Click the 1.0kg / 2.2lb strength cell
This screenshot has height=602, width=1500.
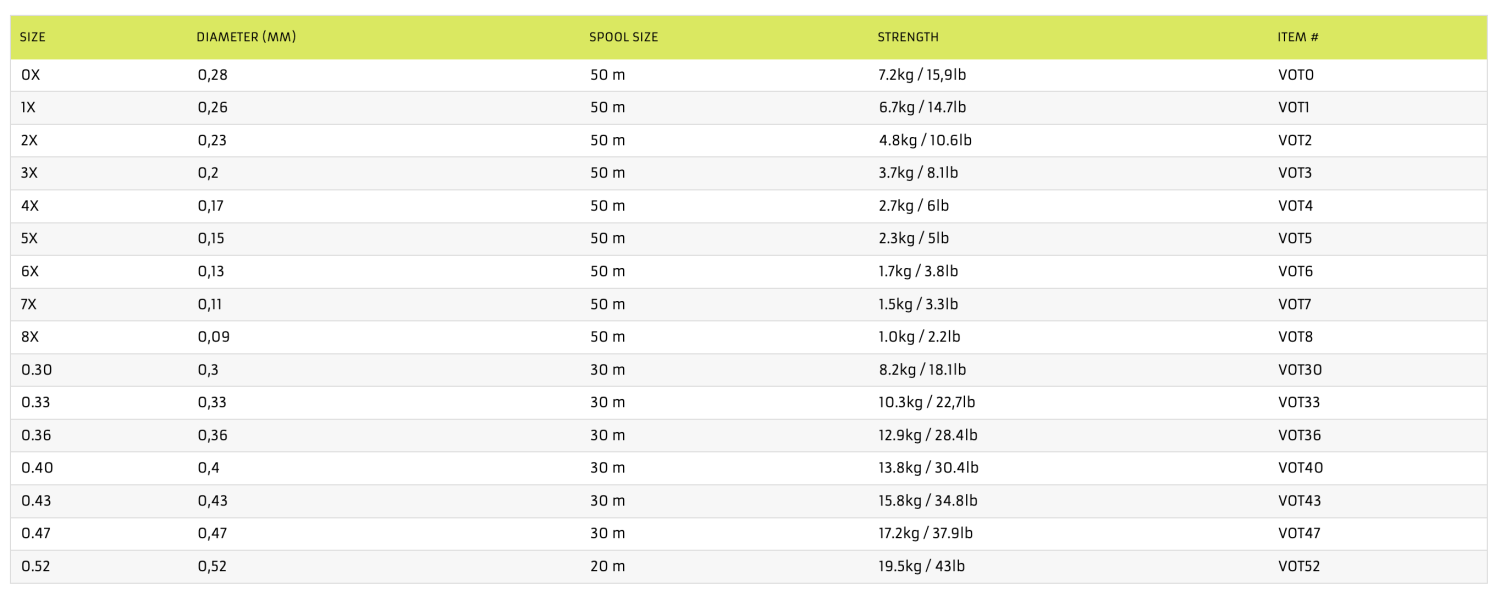tap(918, 337)
